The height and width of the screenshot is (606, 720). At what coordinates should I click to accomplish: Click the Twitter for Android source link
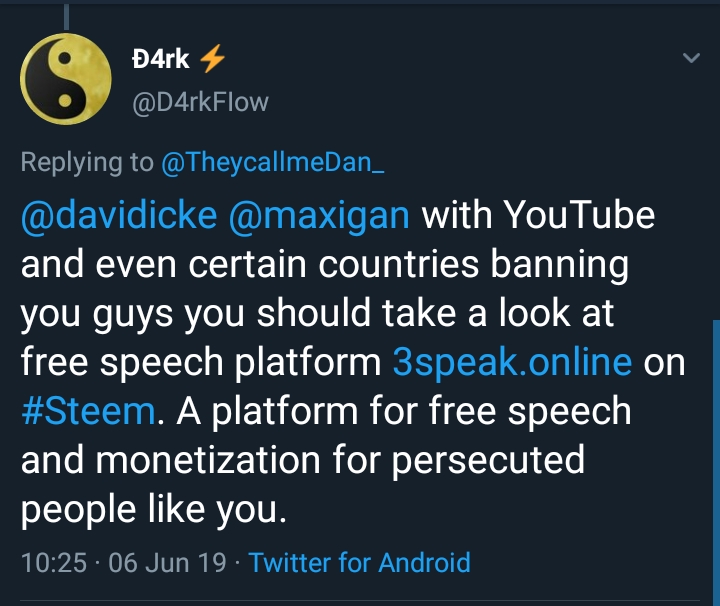point(359,562)
